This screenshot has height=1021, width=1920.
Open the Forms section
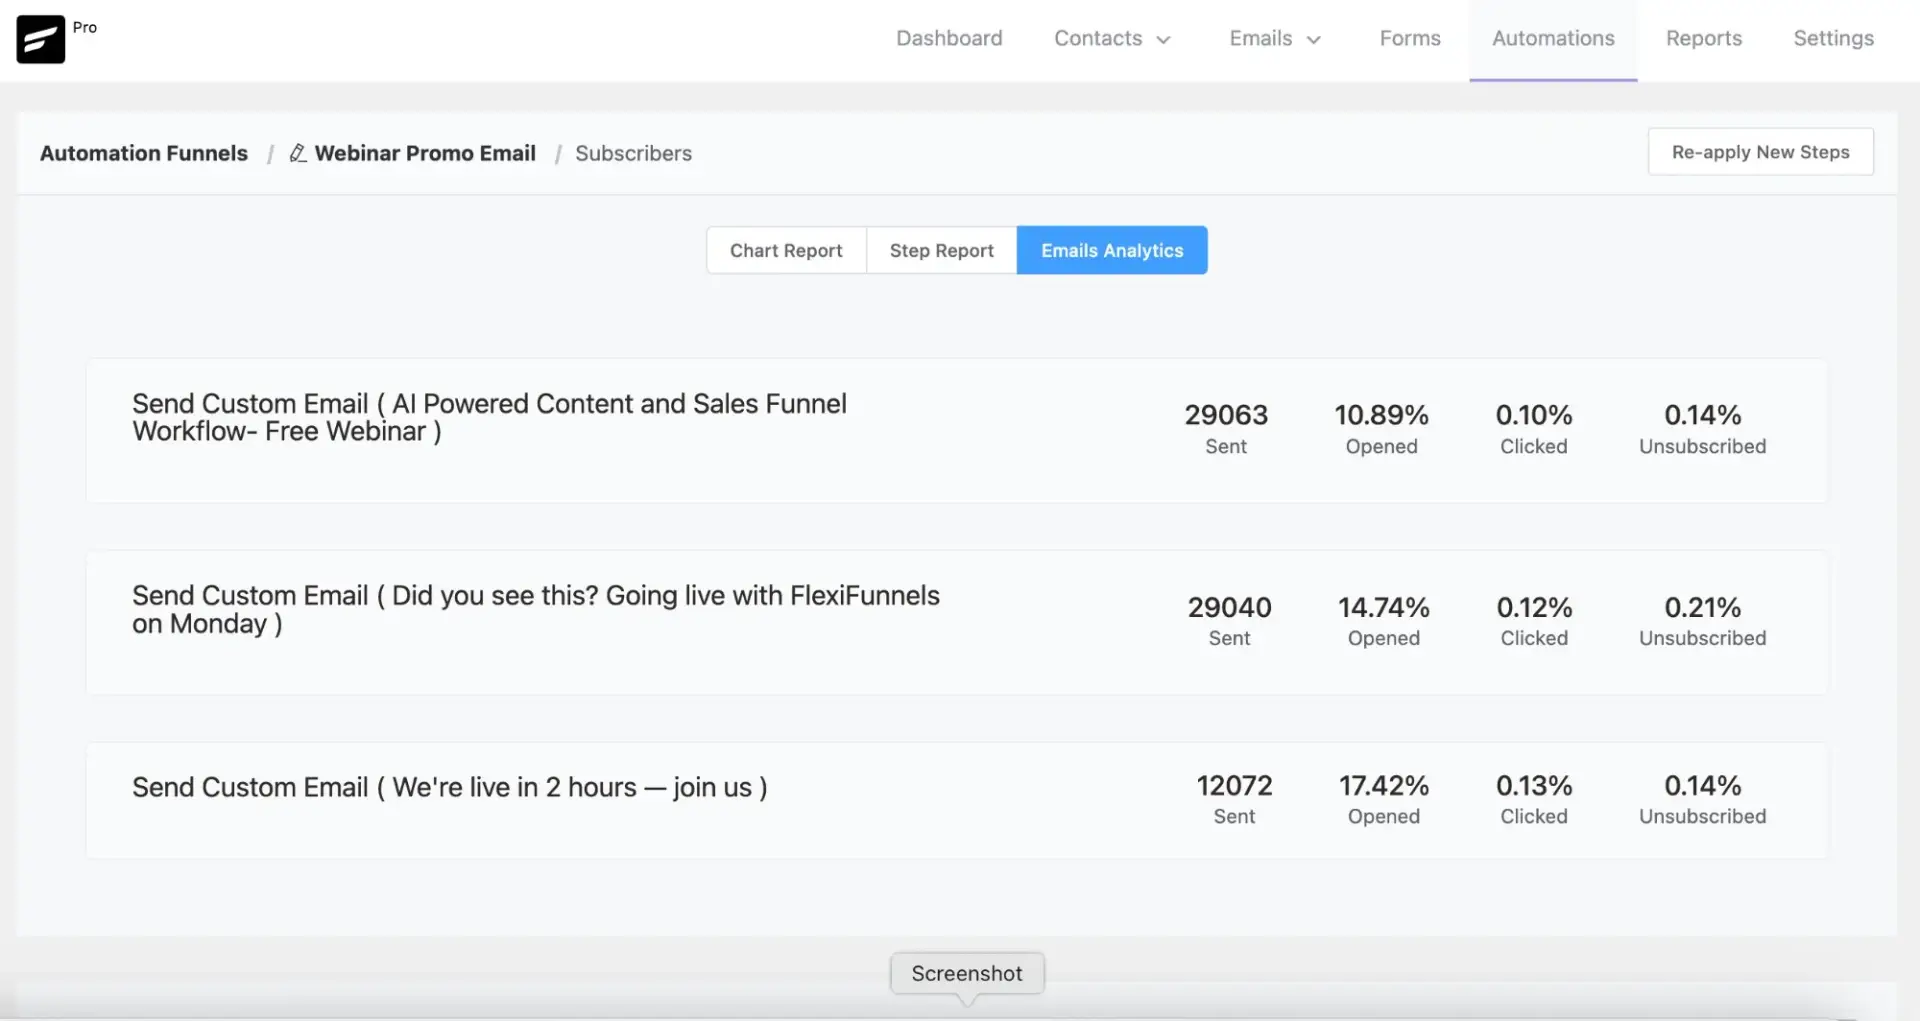(1410, 38)
